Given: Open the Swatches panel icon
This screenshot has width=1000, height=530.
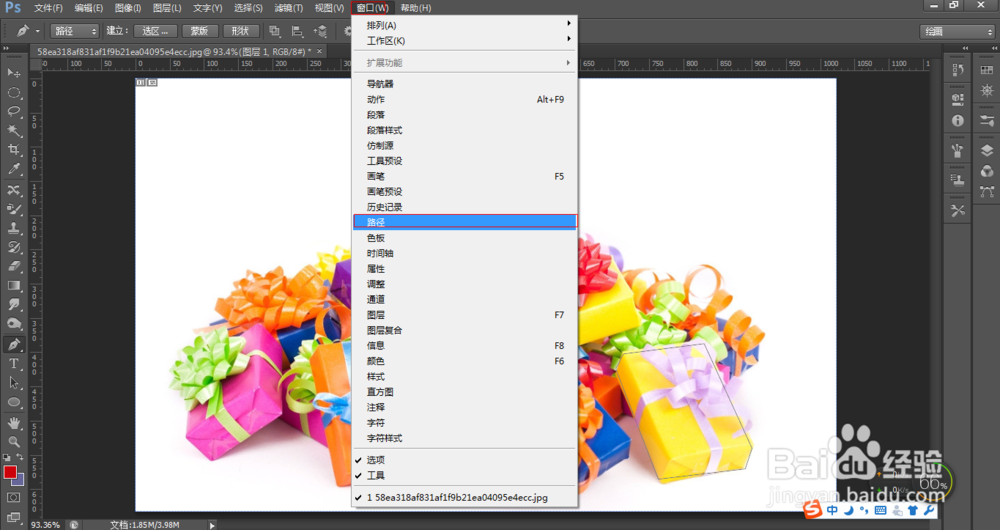Looking at the screenshot, I should 987,70.
